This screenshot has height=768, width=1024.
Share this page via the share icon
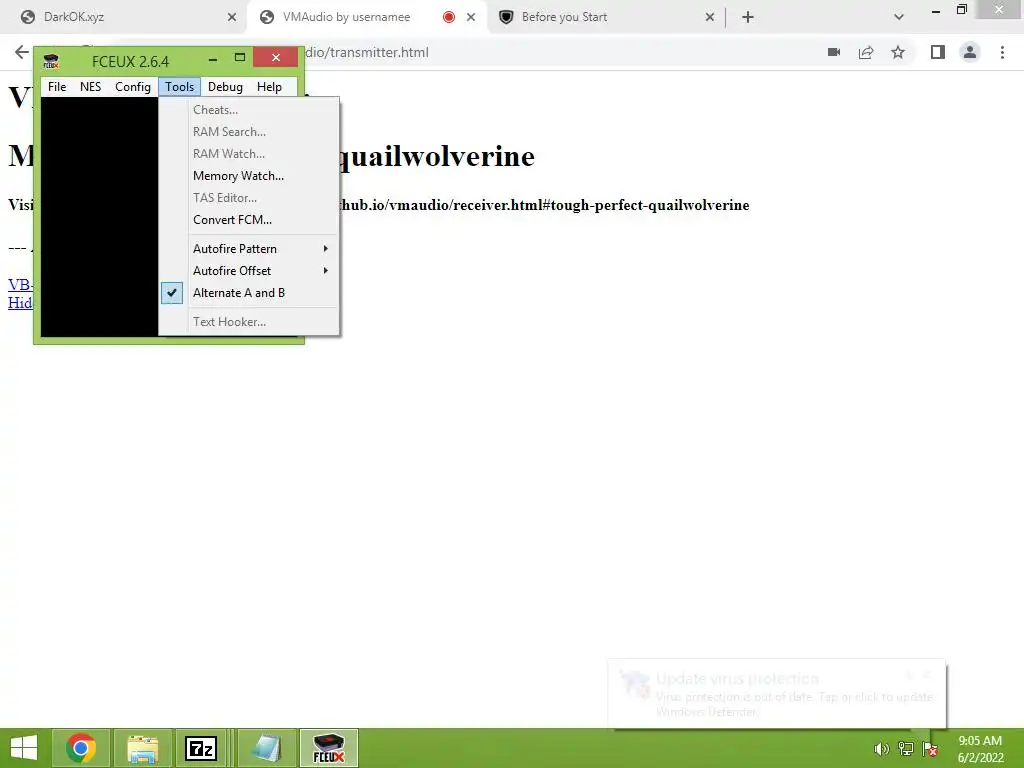tap(866, 52)
